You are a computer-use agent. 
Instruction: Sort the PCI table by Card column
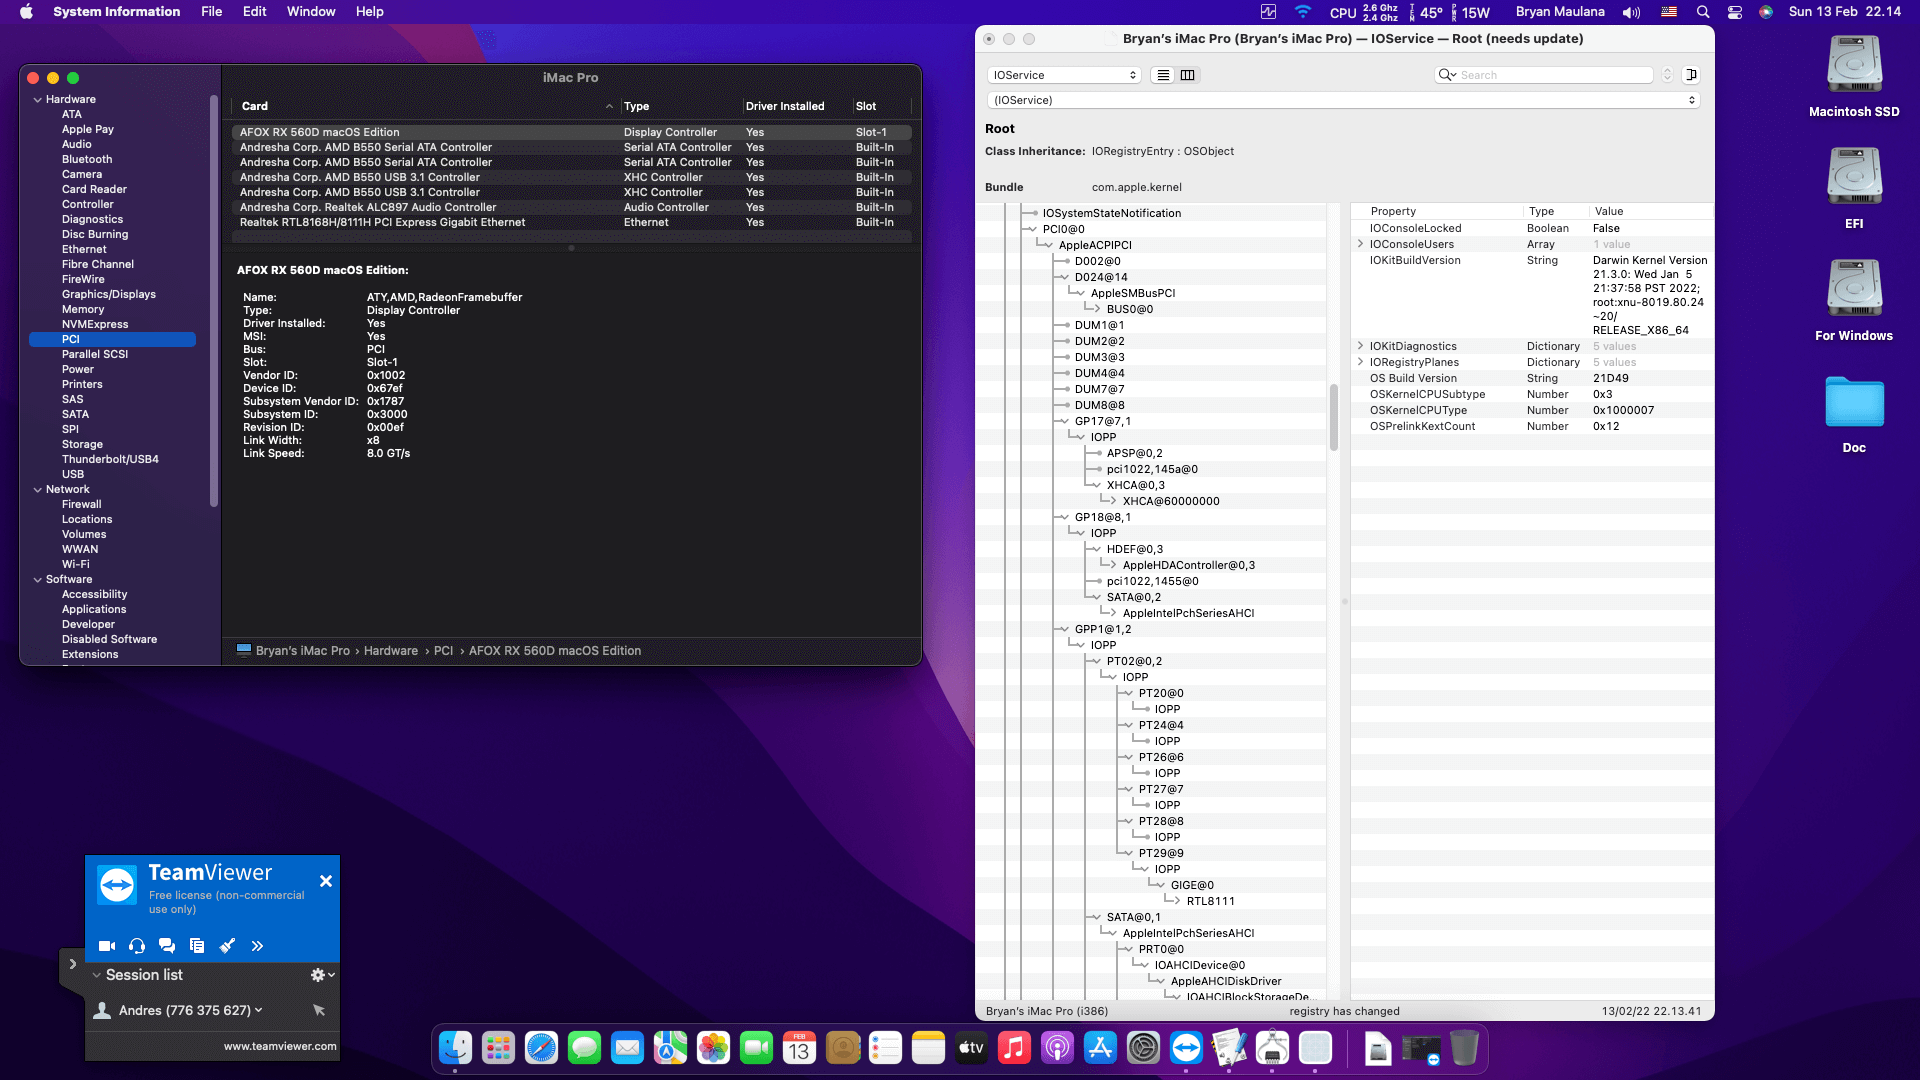click(424, 106)
